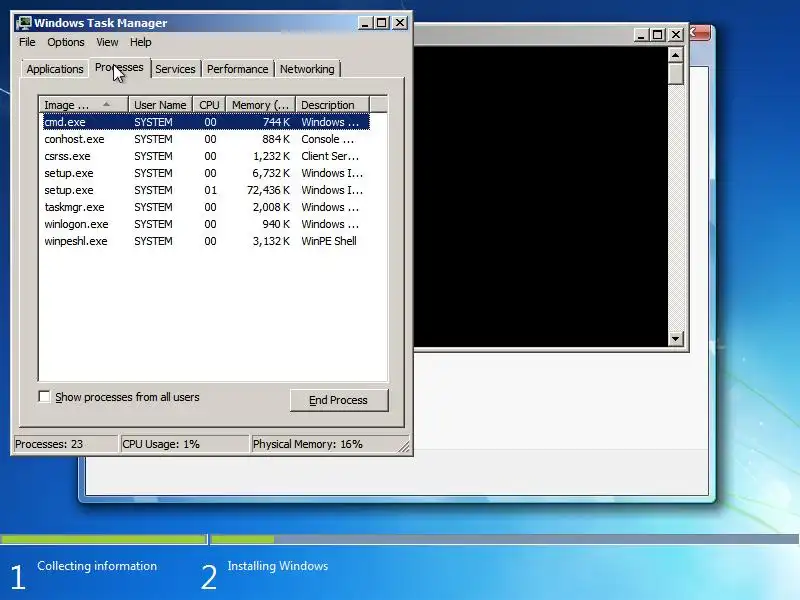Sort by Description column header
Viewport: 800px width, 600px height.
(x=332, y=105)
